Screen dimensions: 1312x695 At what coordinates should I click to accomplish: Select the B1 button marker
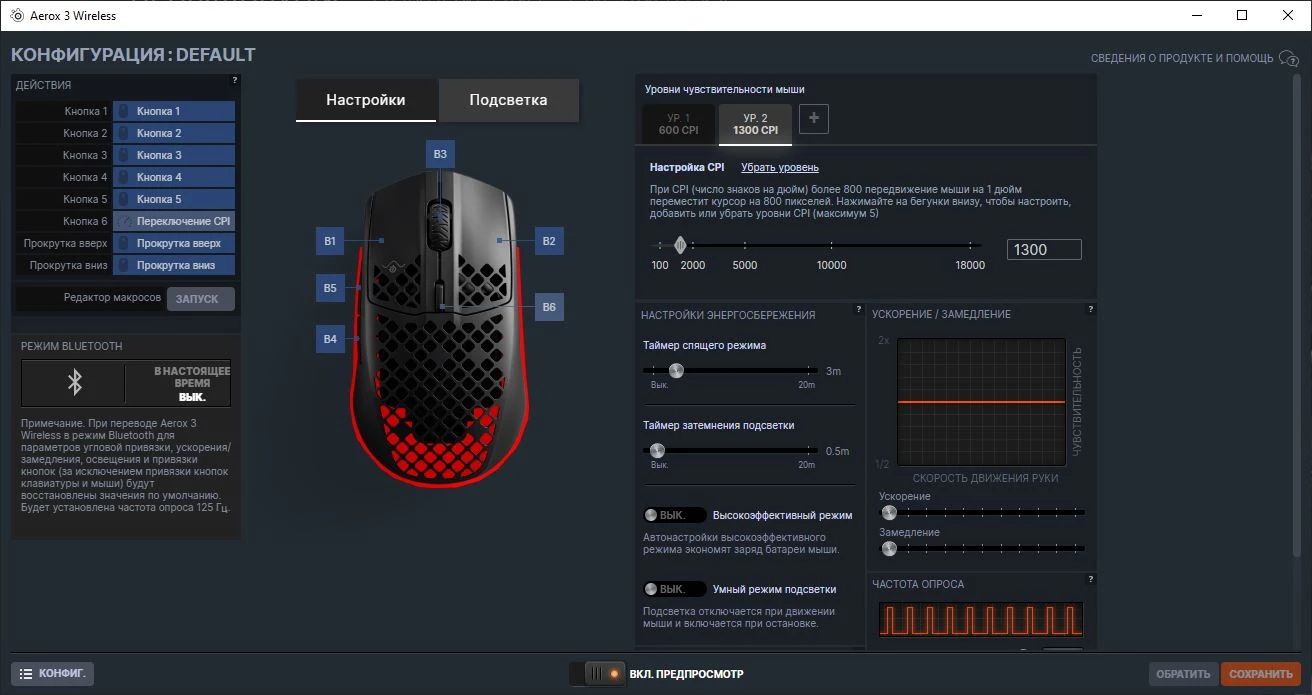click(330, 241)
